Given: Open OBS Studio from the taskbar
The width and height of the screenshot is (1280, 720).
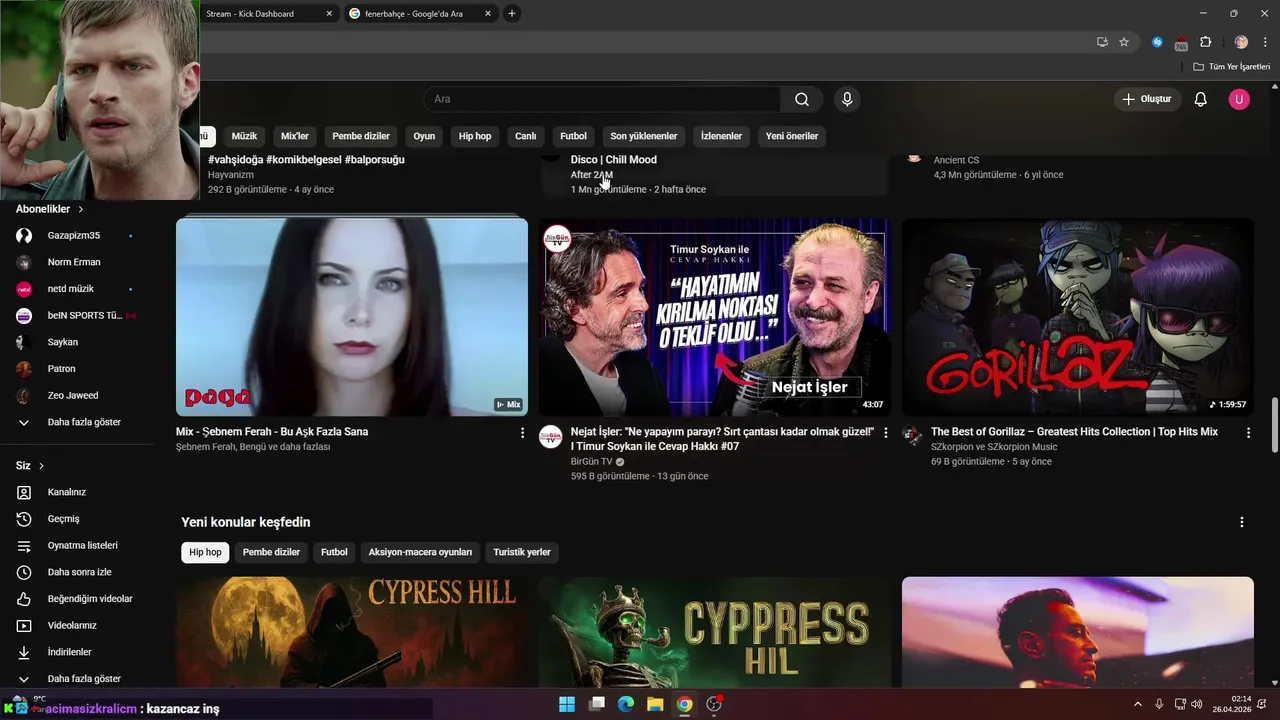Looking at the screenshot, I should [714, 704].
